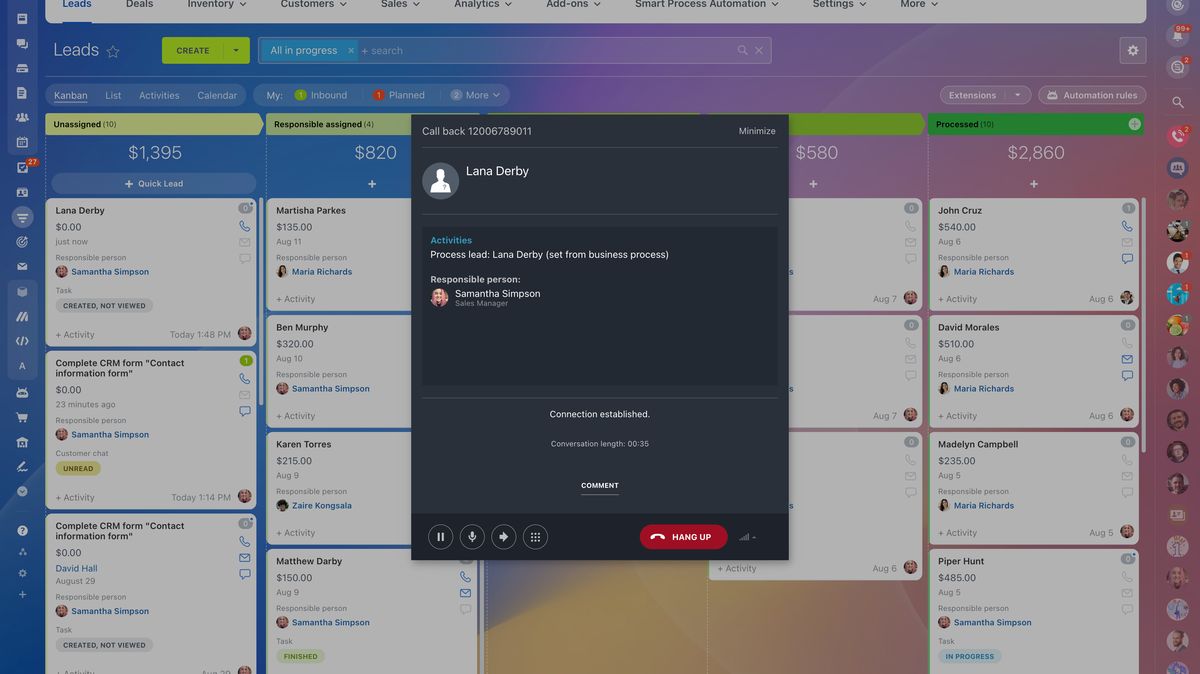
Task: Click the Quick Lead button
Action: click(x=154, y=184)
